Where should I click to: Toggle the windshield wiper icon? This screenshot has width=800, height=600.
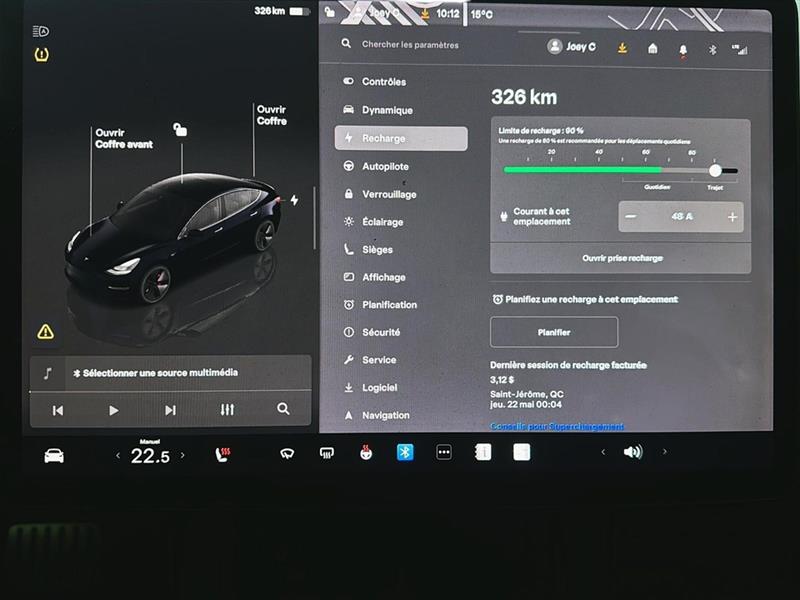(x=287, y=454)
